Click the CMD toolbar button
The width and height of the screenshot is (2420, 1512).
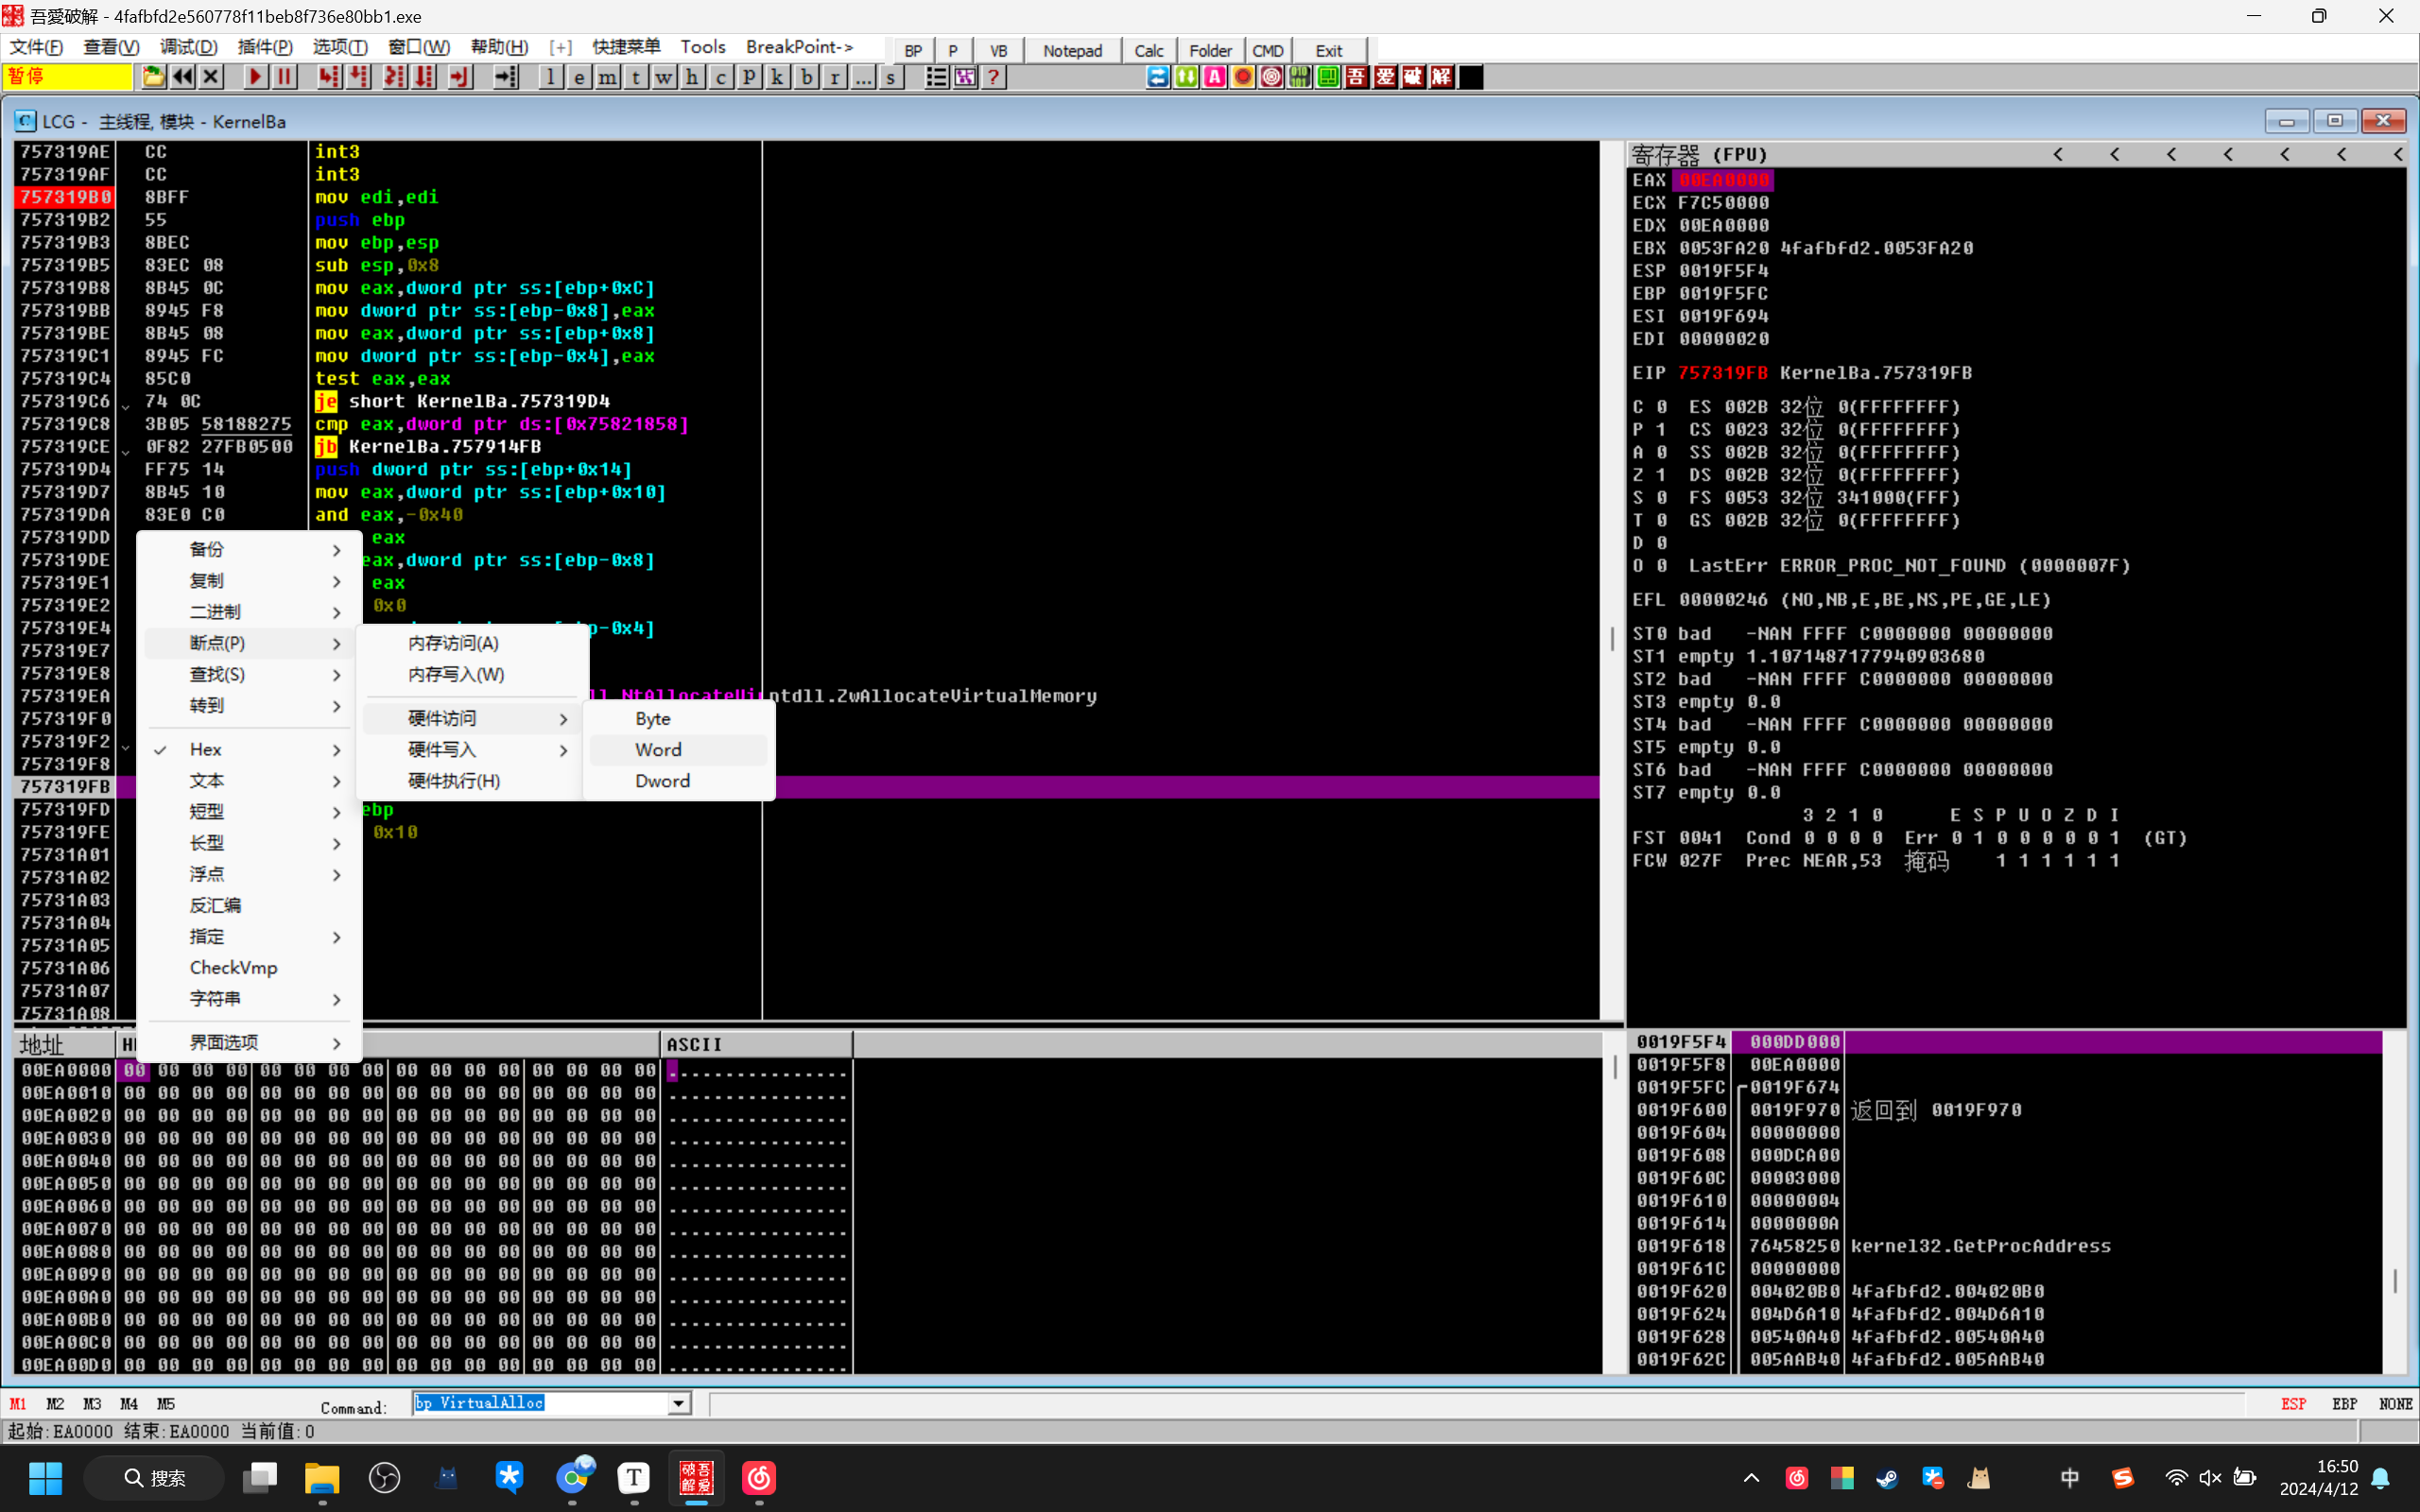(x=1267, y=50)
